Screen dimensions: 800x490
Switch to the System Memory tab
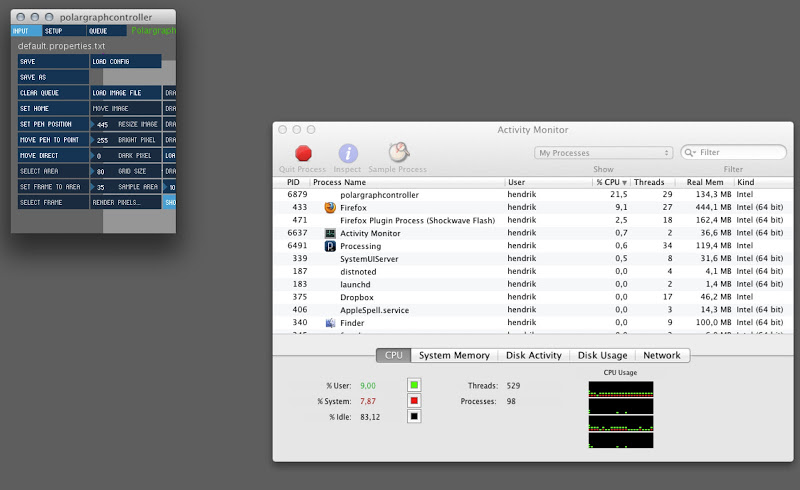(x=454, y=355)
